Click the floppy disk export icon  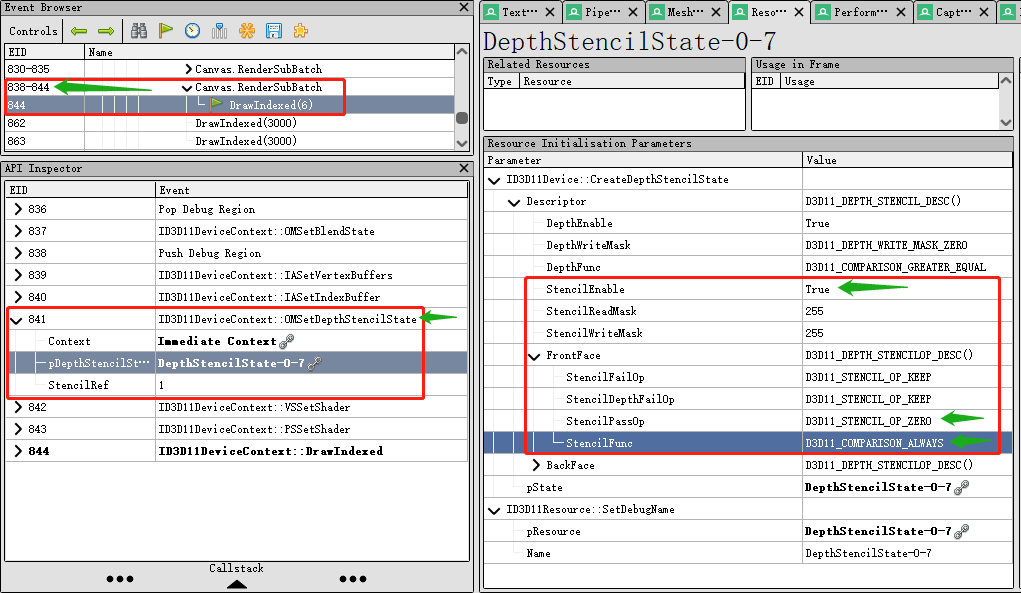273,31
